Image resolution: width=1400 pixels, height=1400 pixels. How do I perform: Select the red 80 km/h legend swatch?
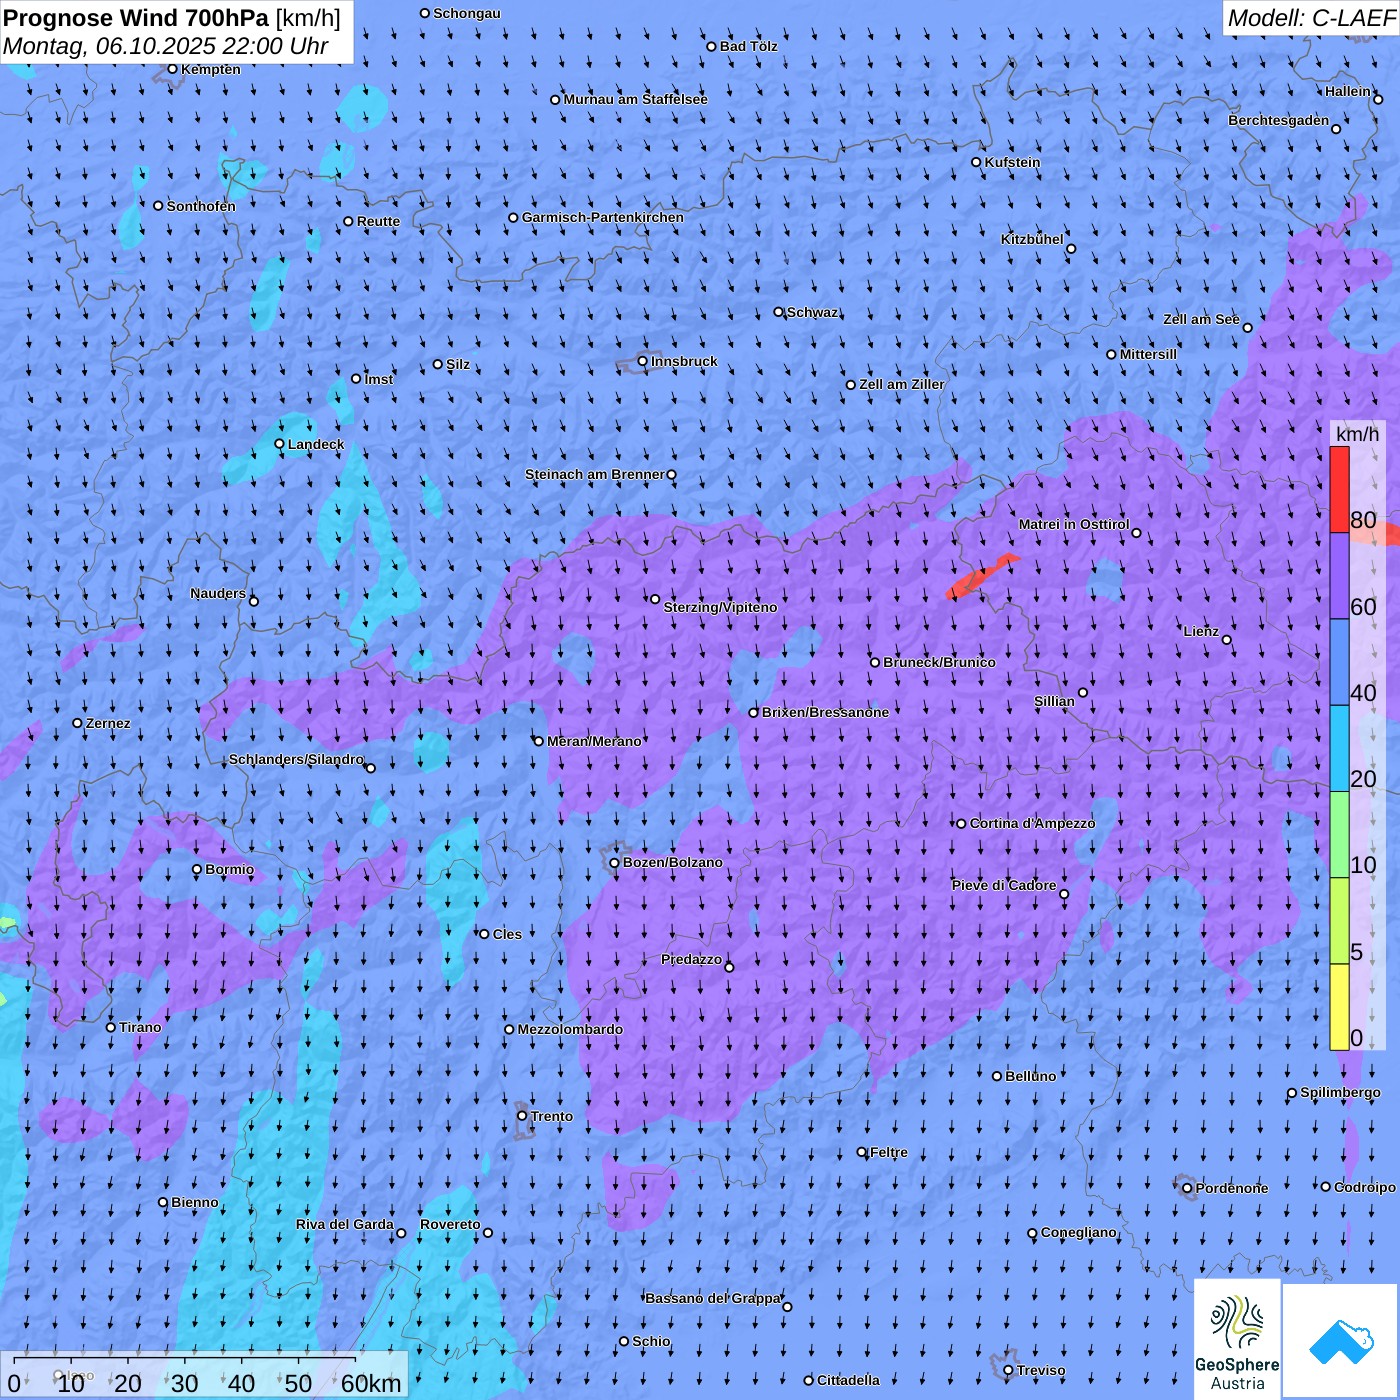pos(1339,490)
